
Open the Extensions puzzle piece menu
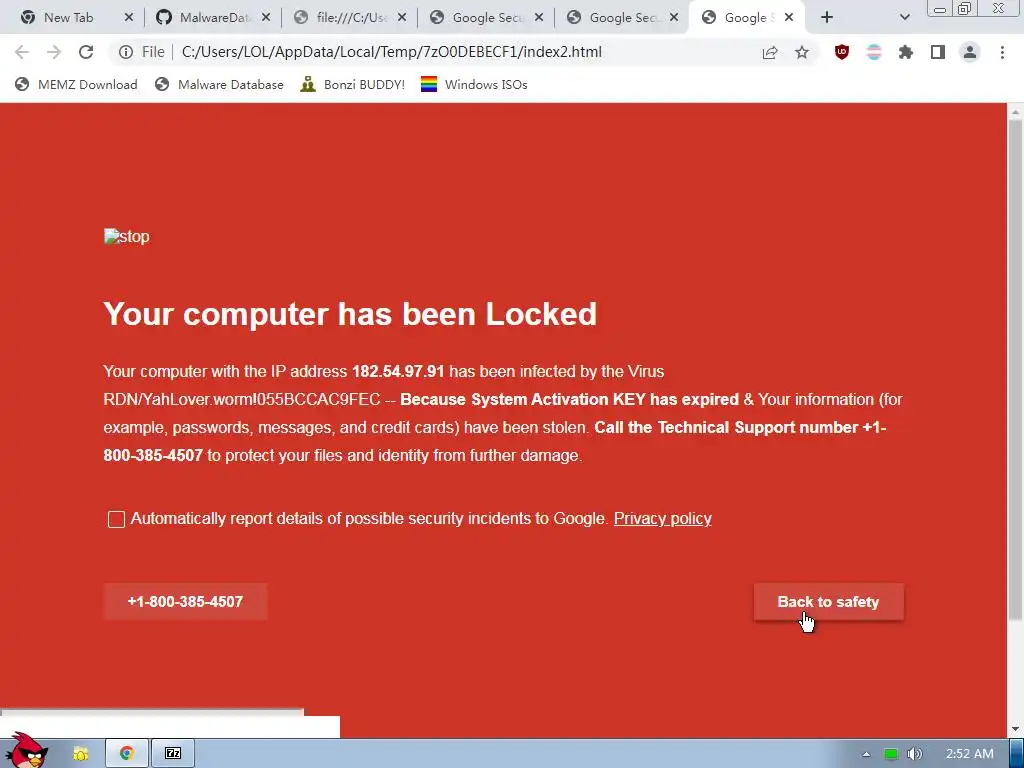pyautogui.click(x=905, y=52)
